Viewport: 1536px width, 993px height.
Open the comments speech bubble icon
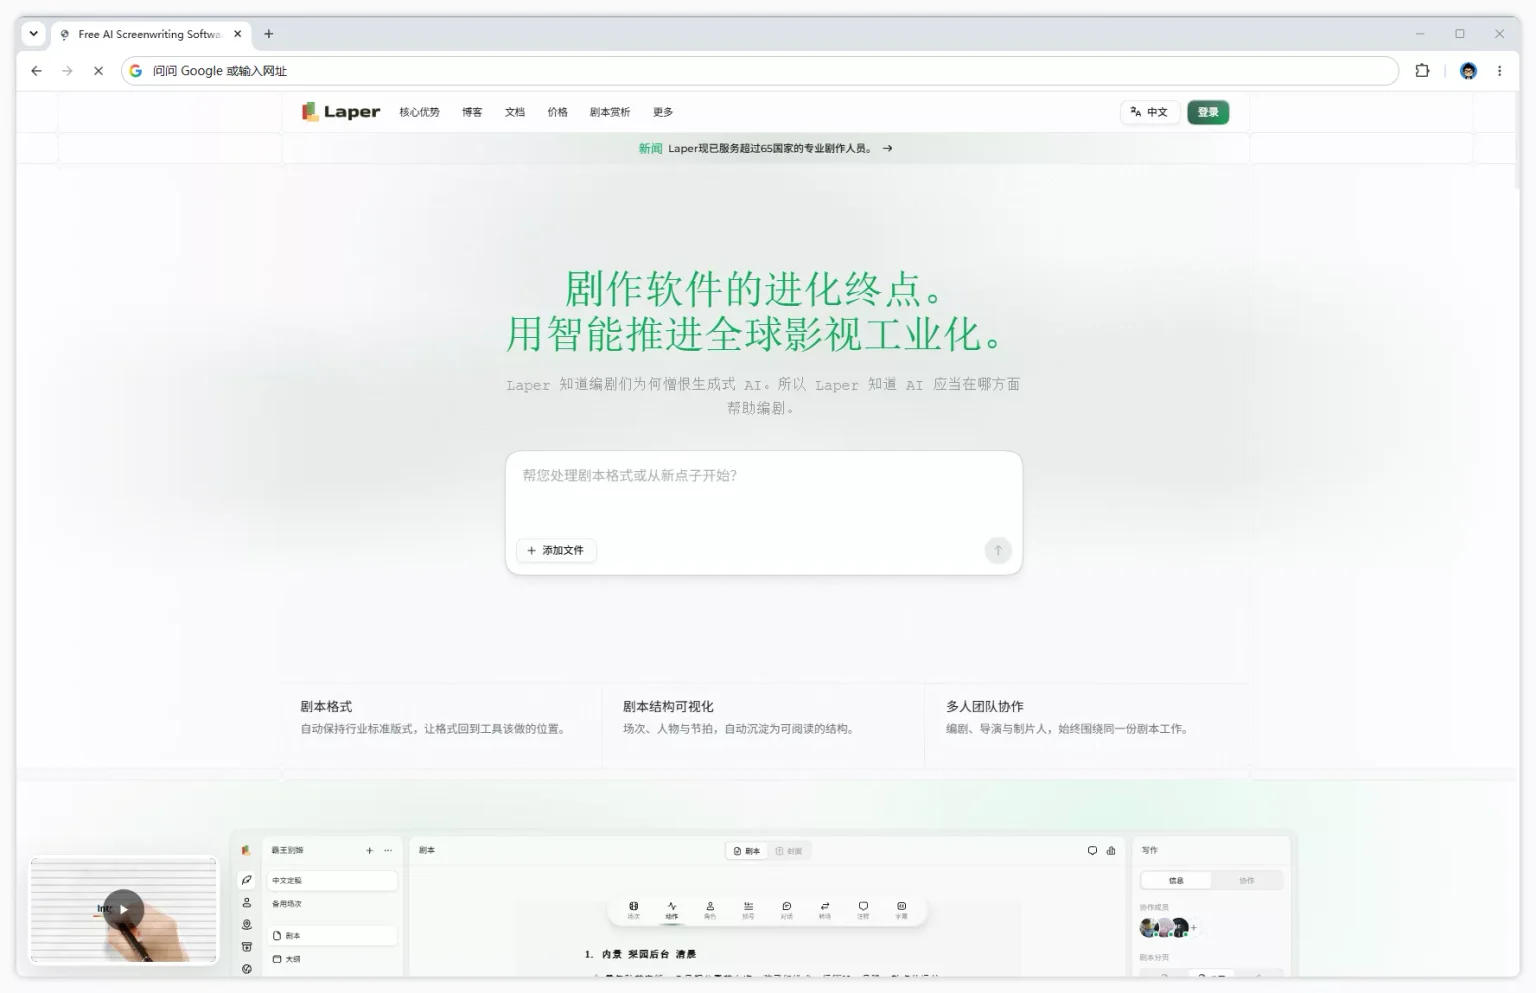1092,851
